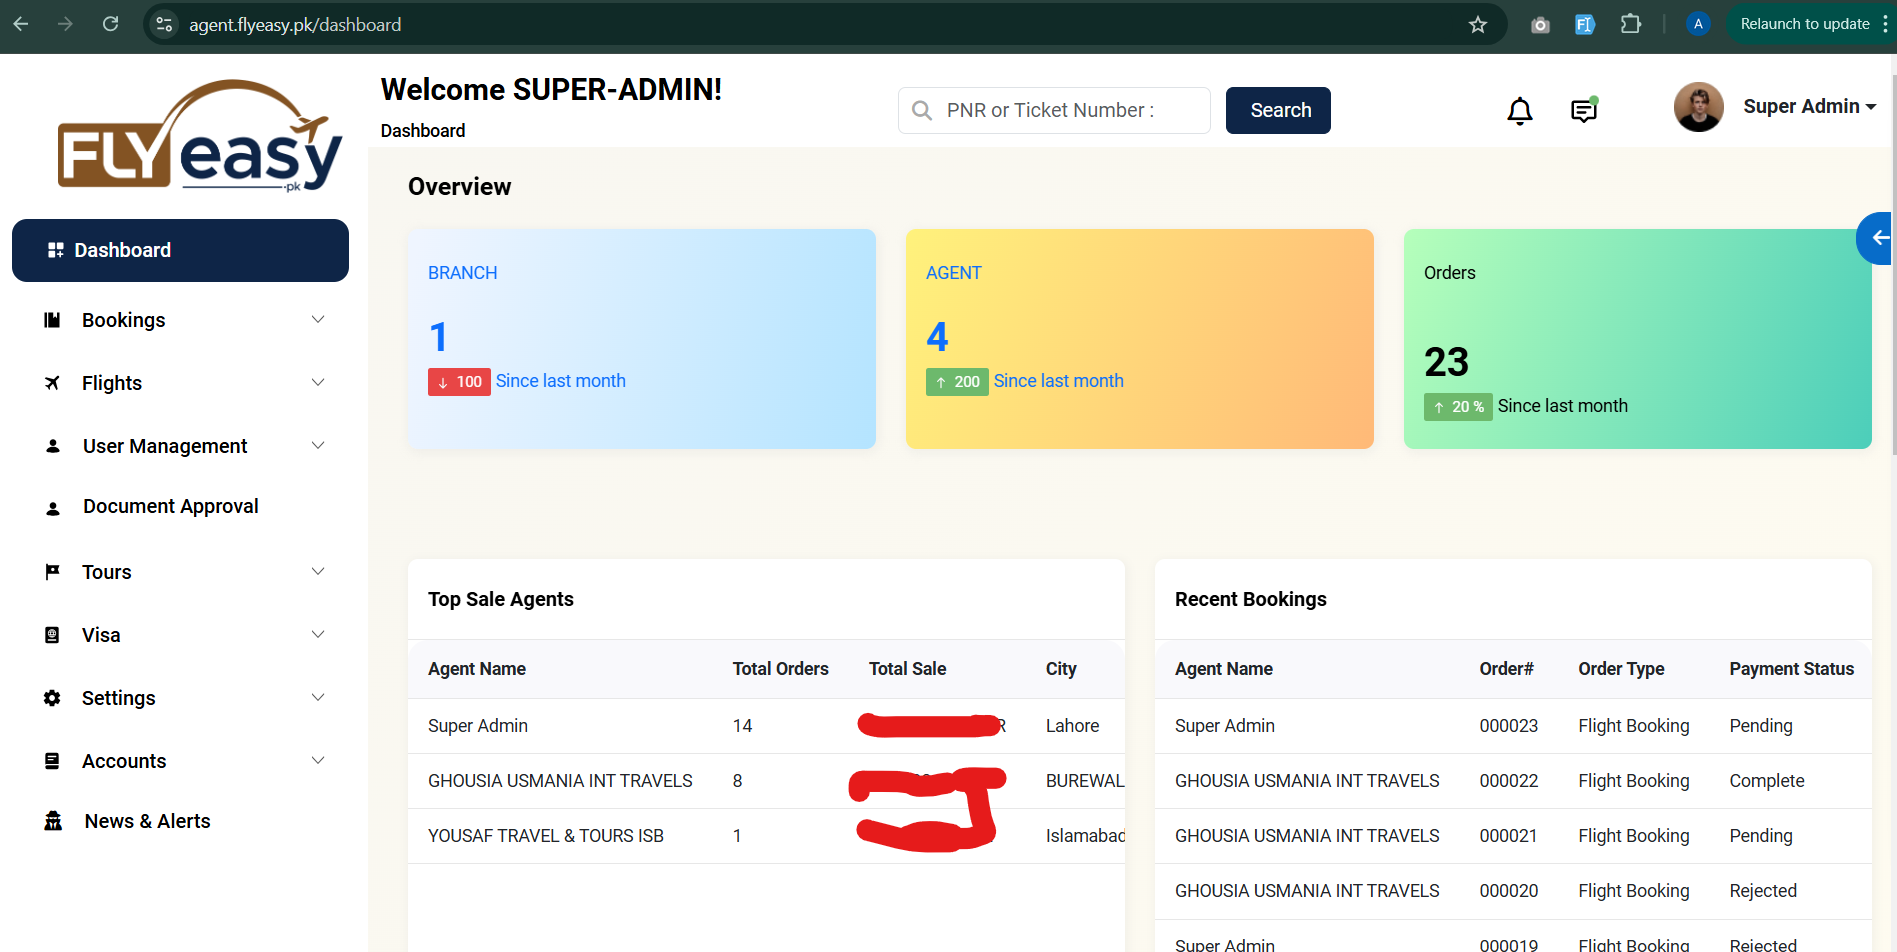Select the User Management label
This screenshot has height=952, width=1897.
click(x=165, y=446)
